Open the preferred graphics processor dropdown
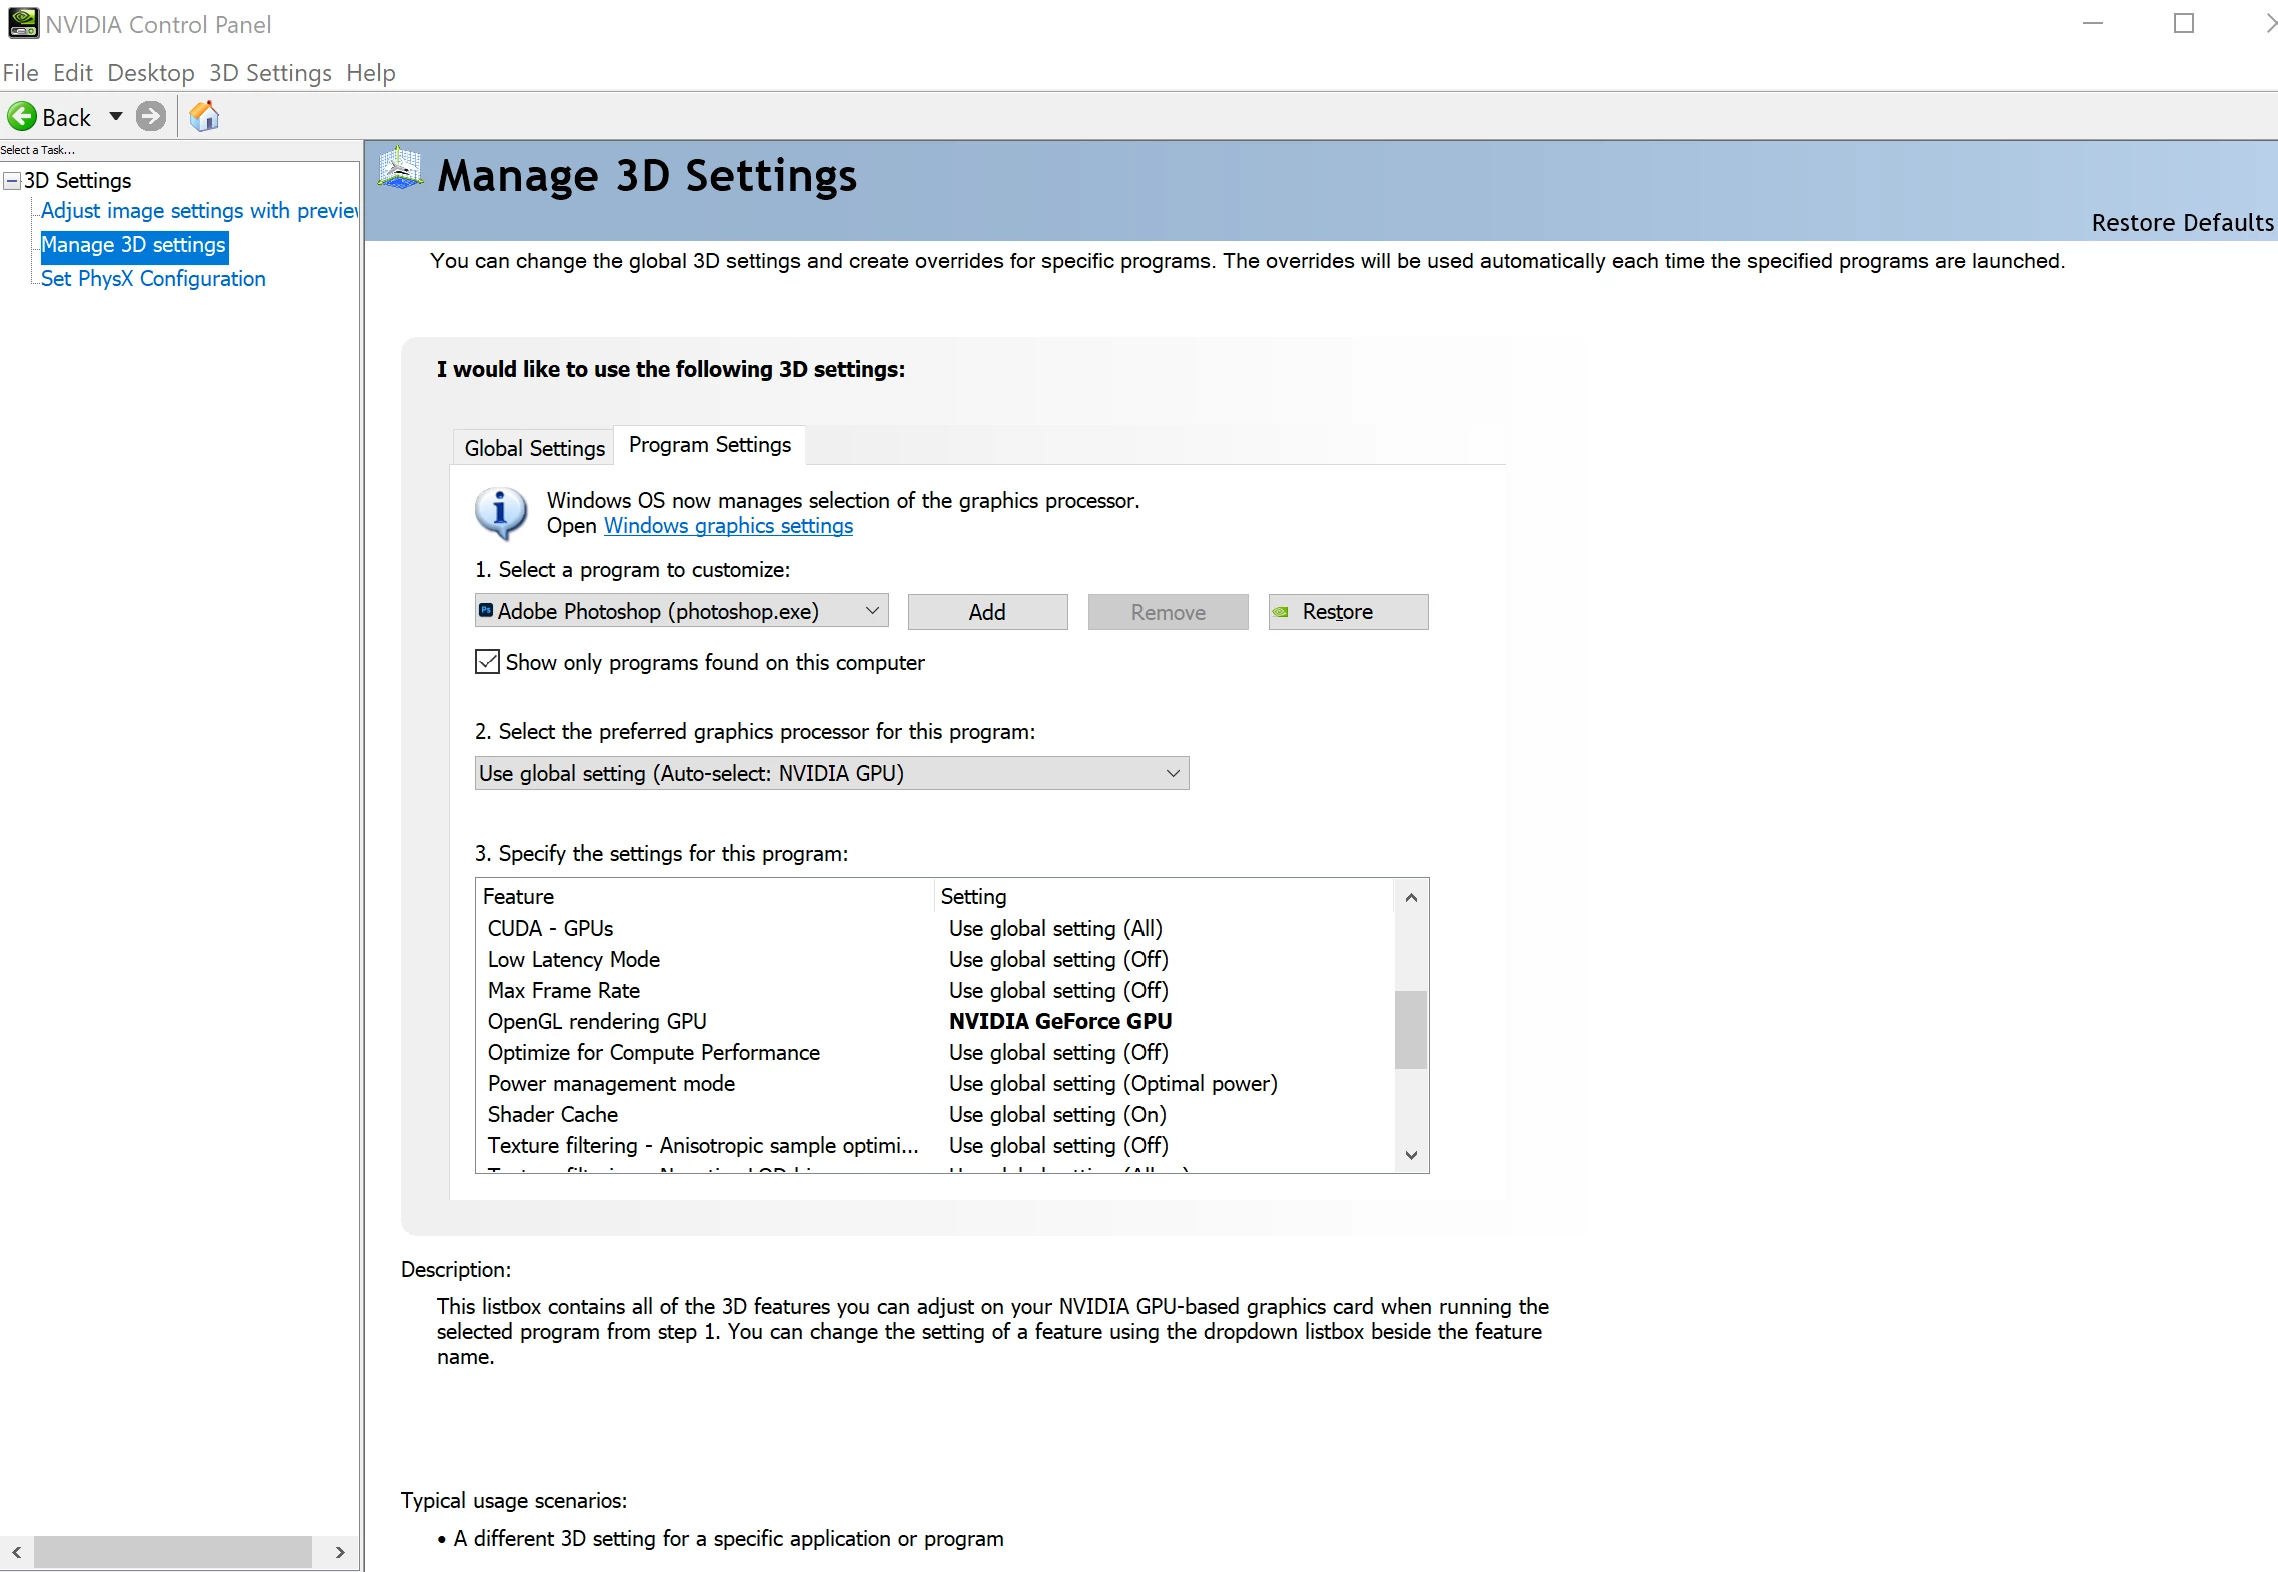The height and width of the screenshot is (1572, 2278). pyautogui.click(x=831, y=773)
